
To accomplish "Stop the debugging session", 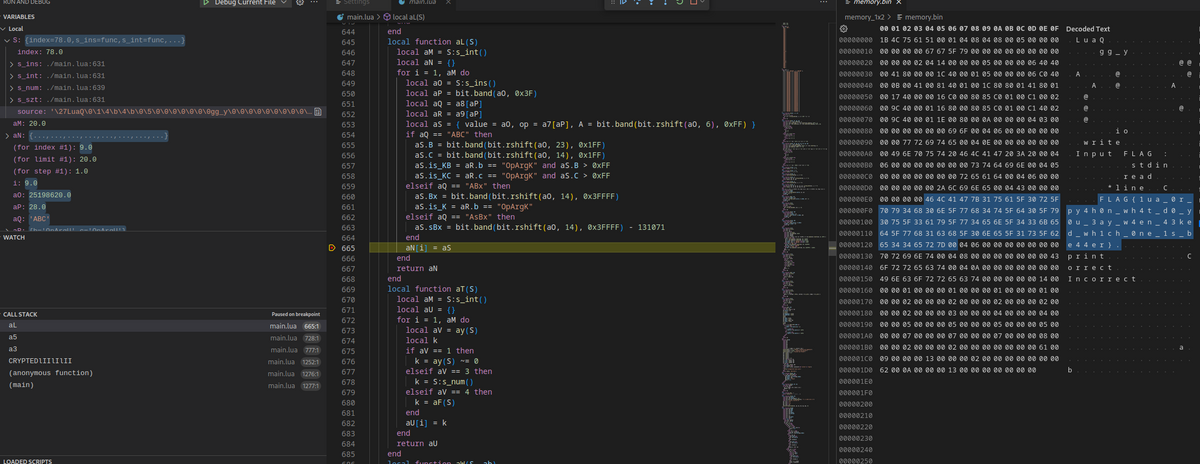I will coord(693,2).
